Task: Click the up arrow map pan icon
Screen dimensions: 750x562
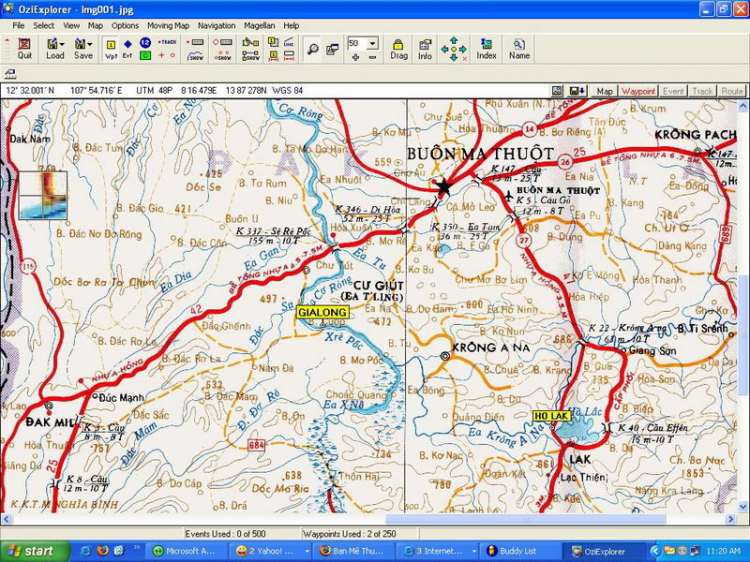Action: pos(453,40)
